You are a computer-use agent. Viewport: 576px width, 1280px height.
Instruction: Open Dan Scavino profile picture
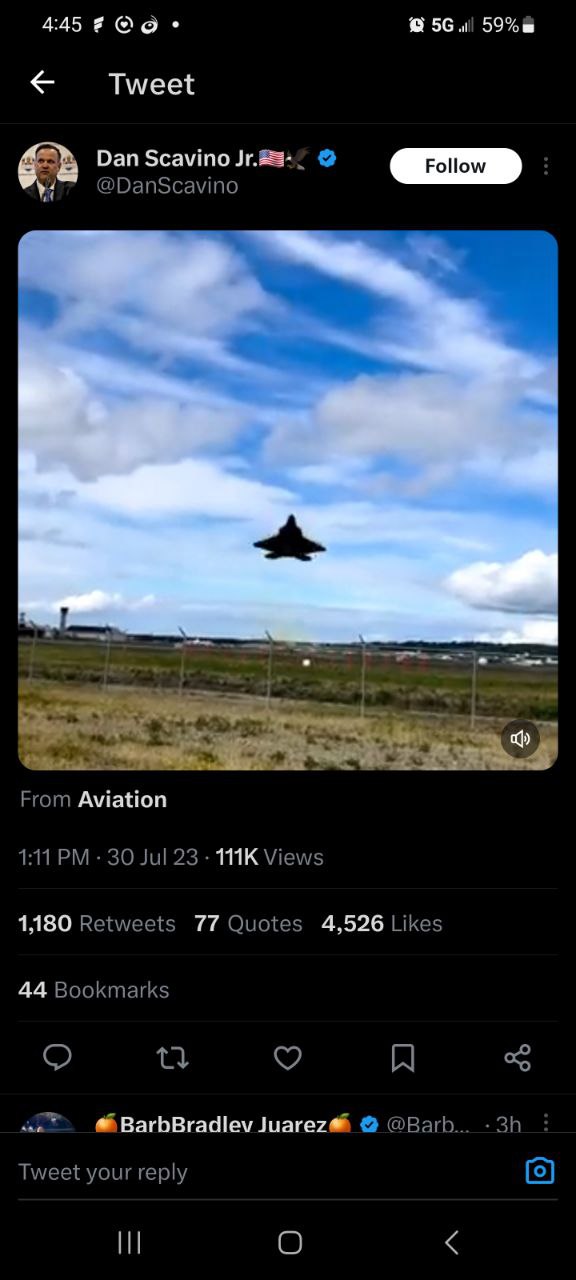tap(48, 172)
